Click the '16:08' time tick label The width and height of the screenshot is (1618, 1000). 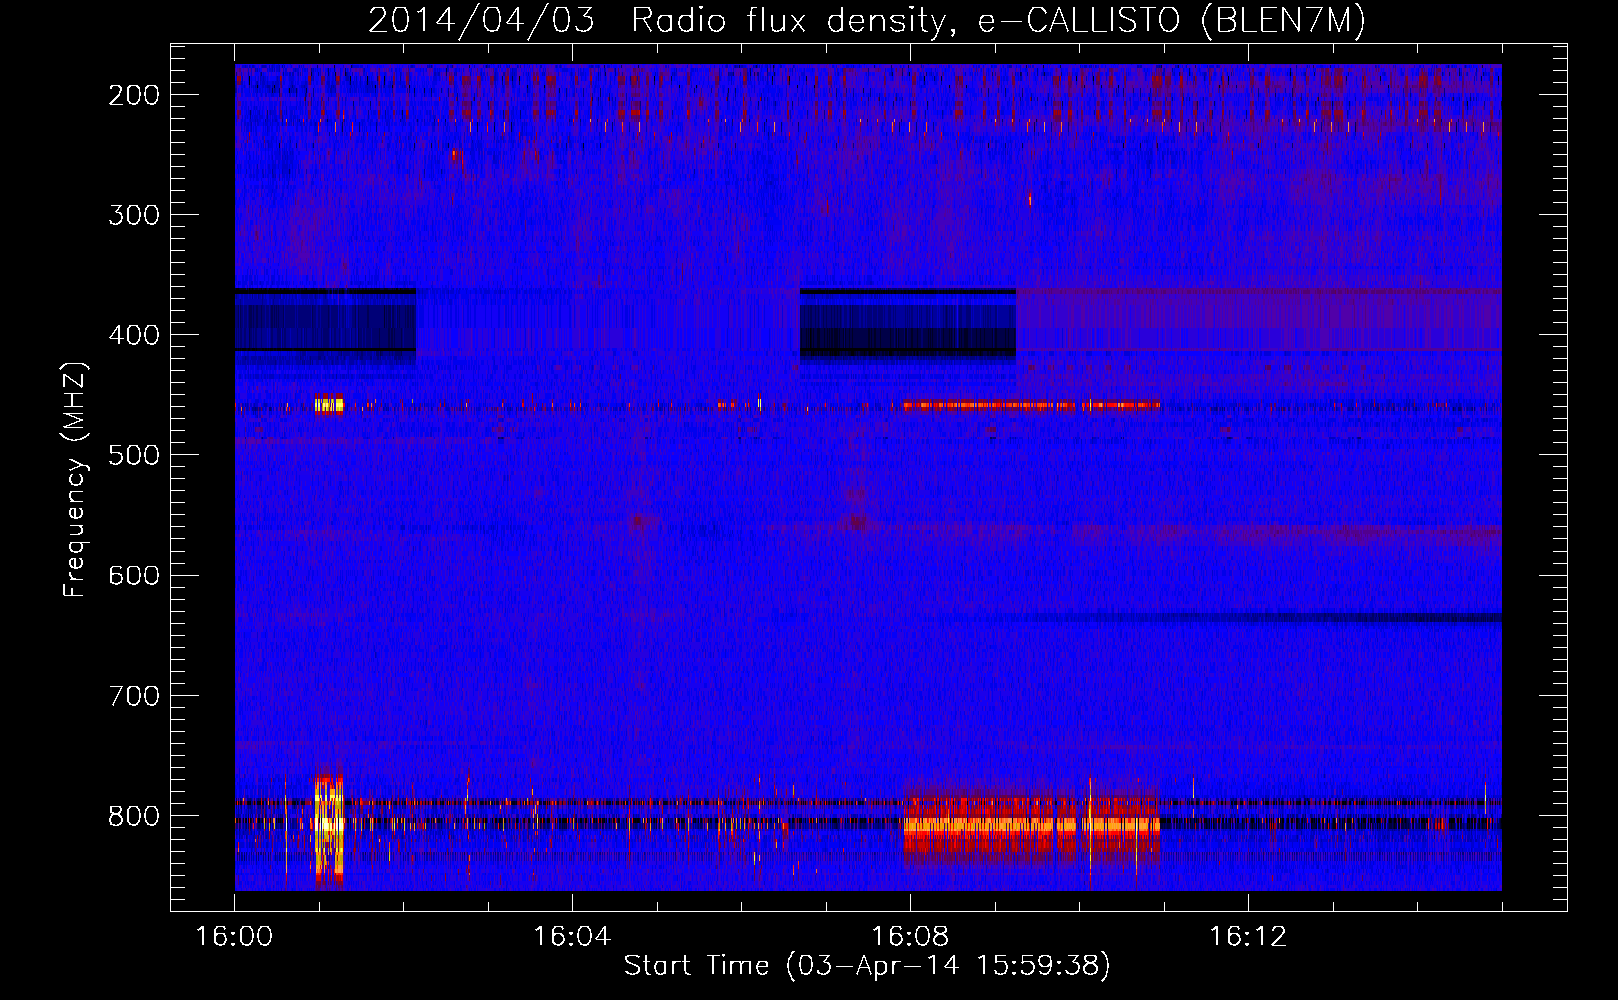(910, 937)
